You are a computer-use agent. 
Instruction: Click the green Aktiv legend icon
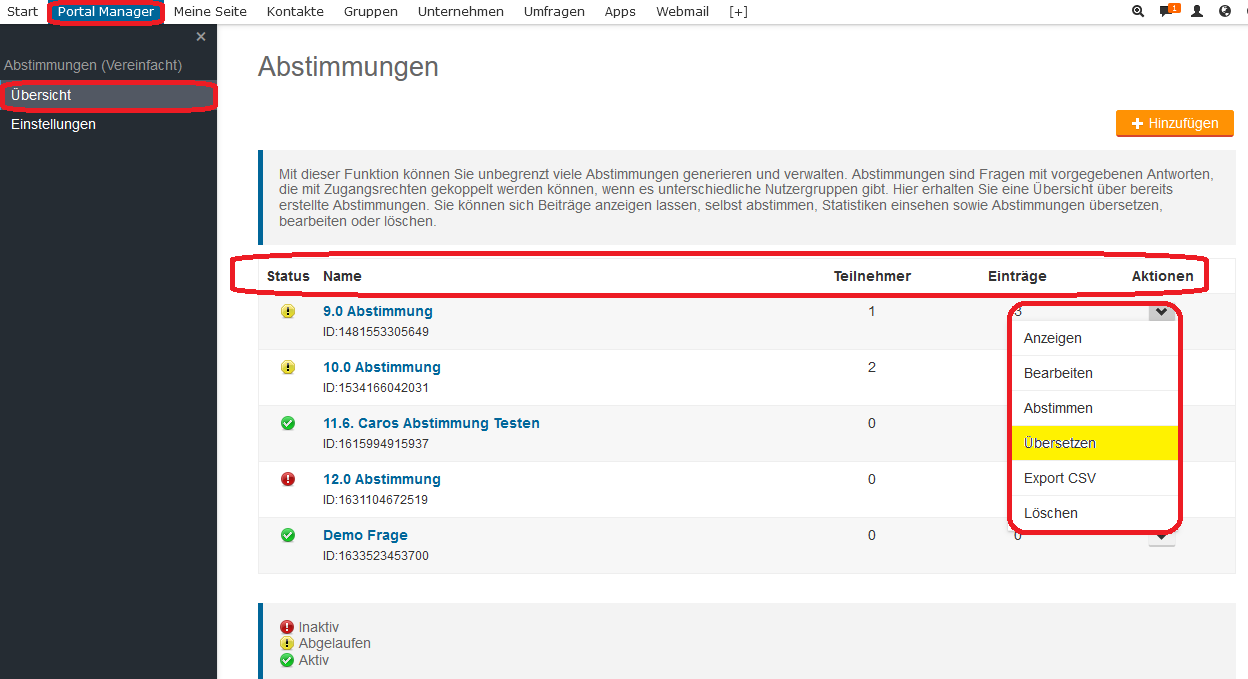[x=287, y=660]
